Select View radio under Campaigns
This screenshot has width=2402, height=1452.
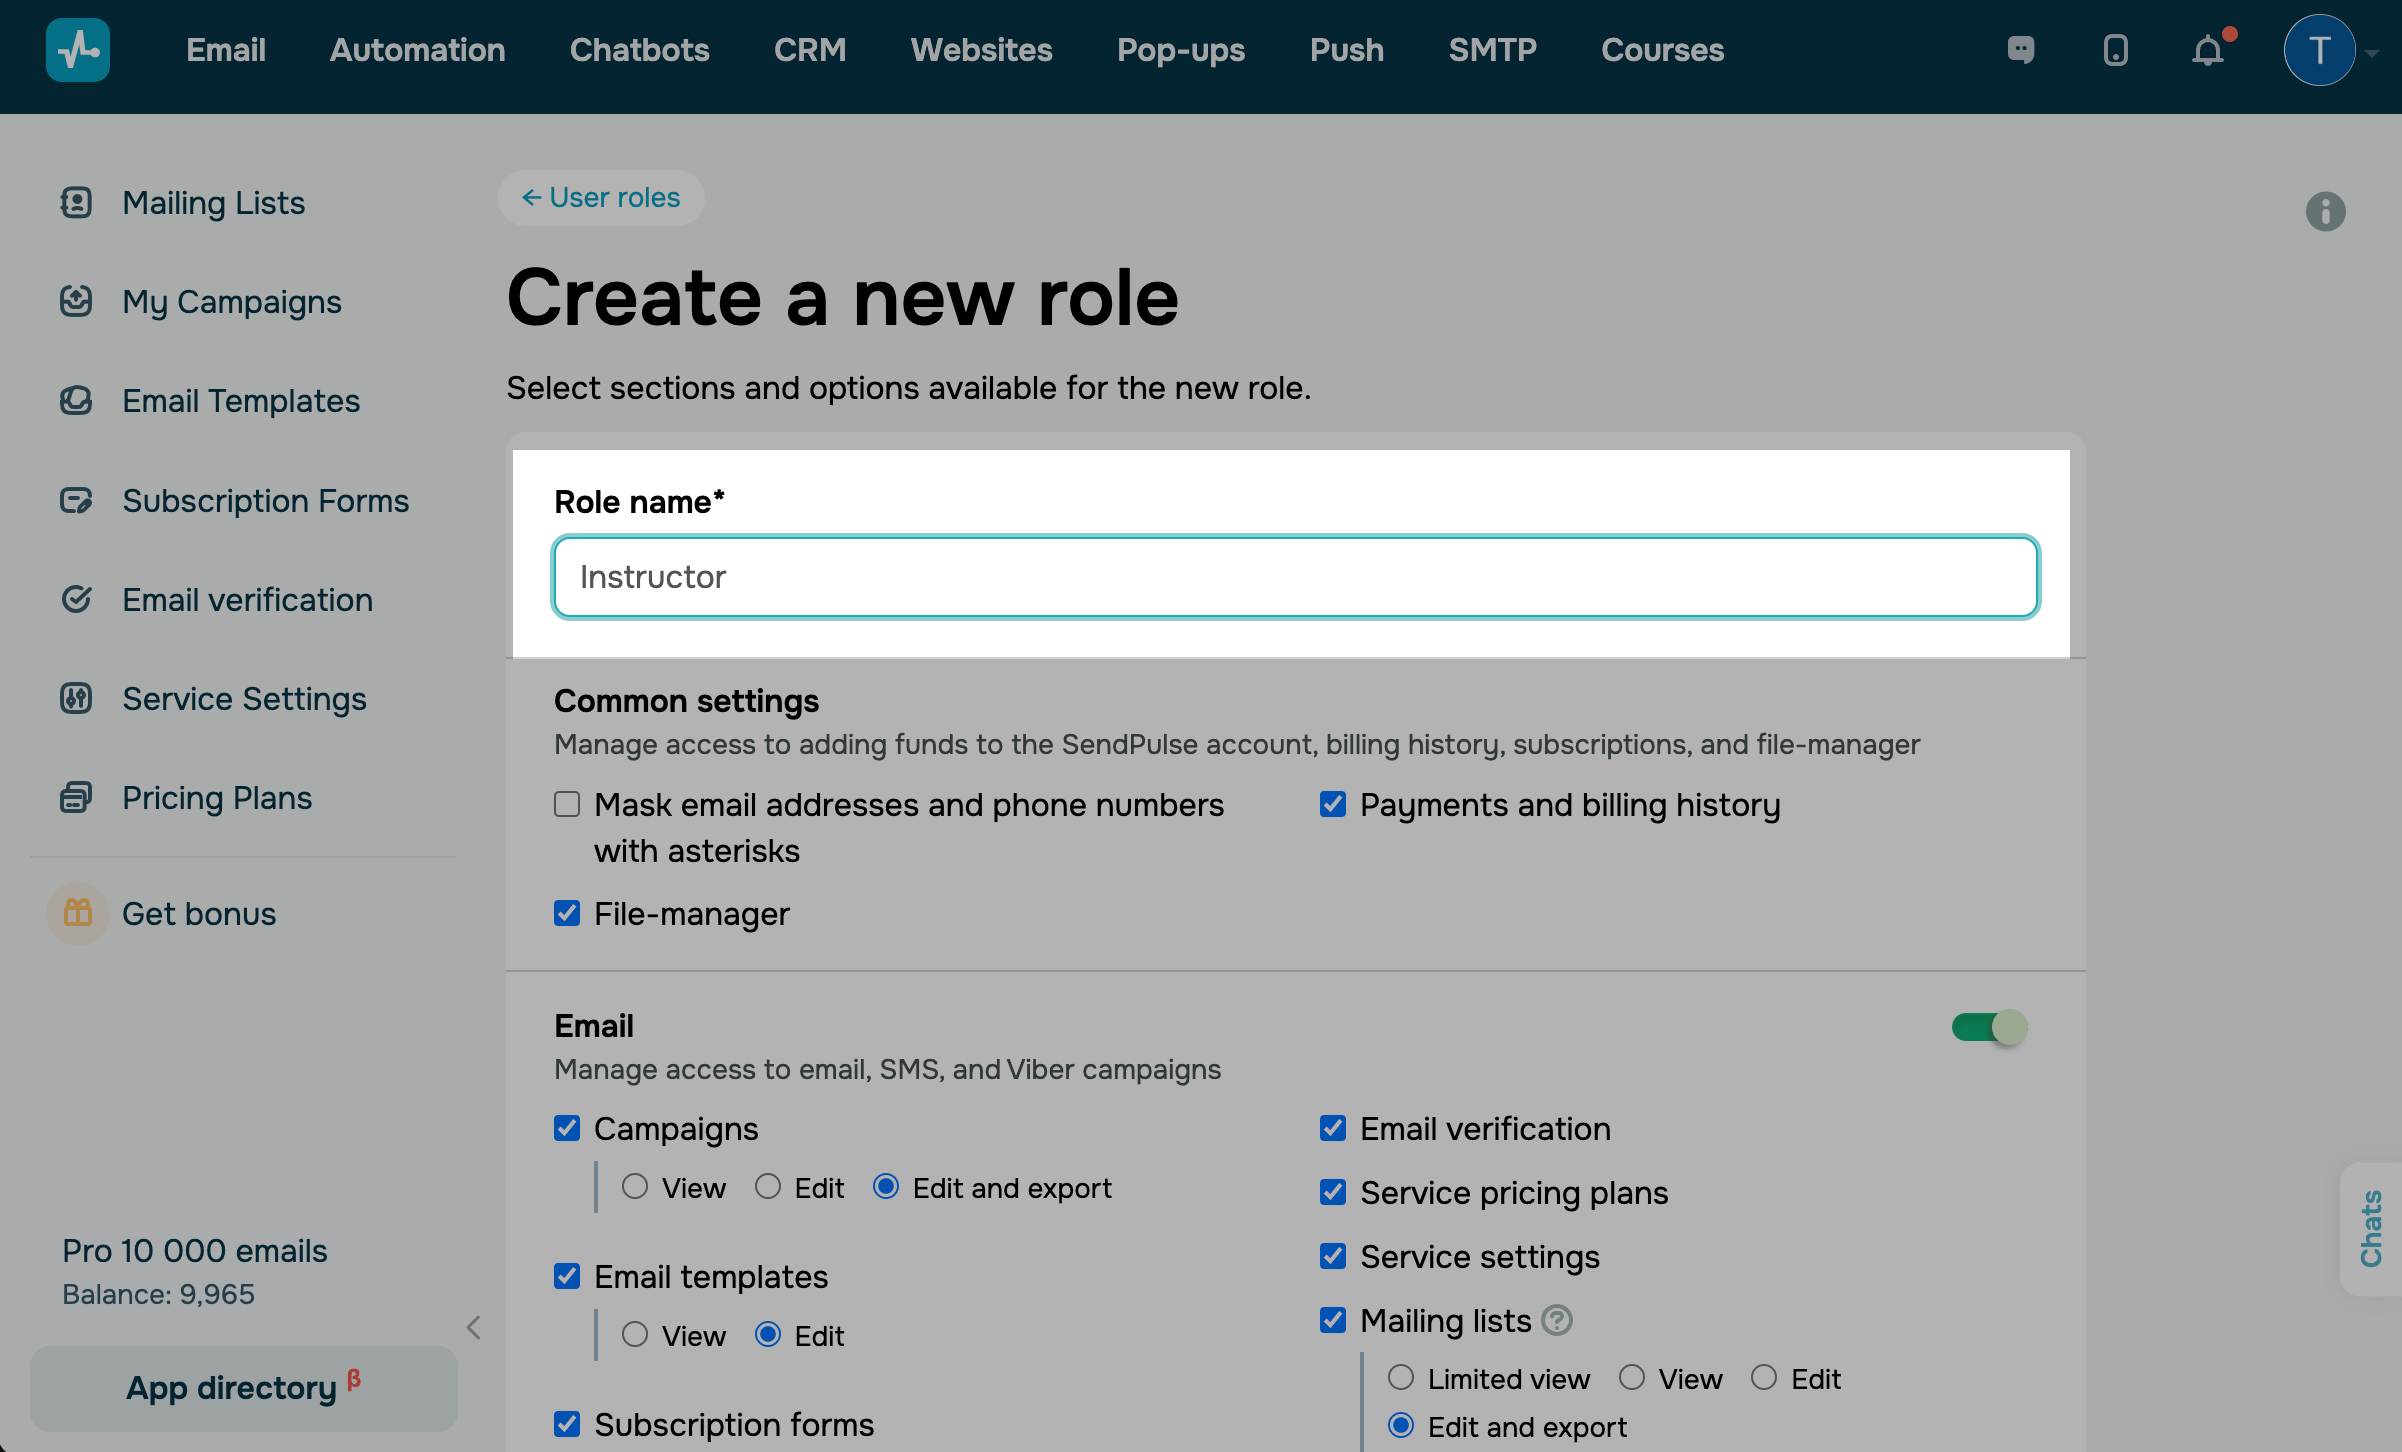click(635, 1187)
